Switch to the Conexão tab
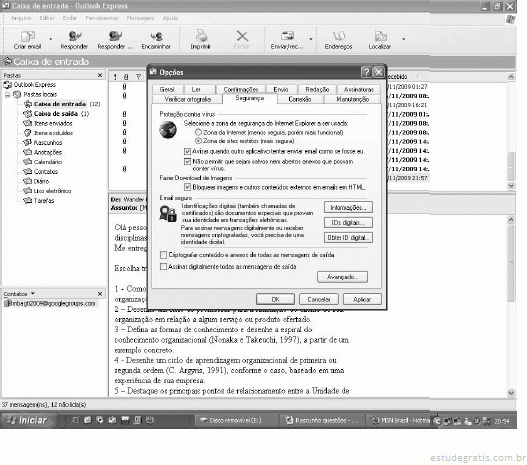 click(300, 99)
